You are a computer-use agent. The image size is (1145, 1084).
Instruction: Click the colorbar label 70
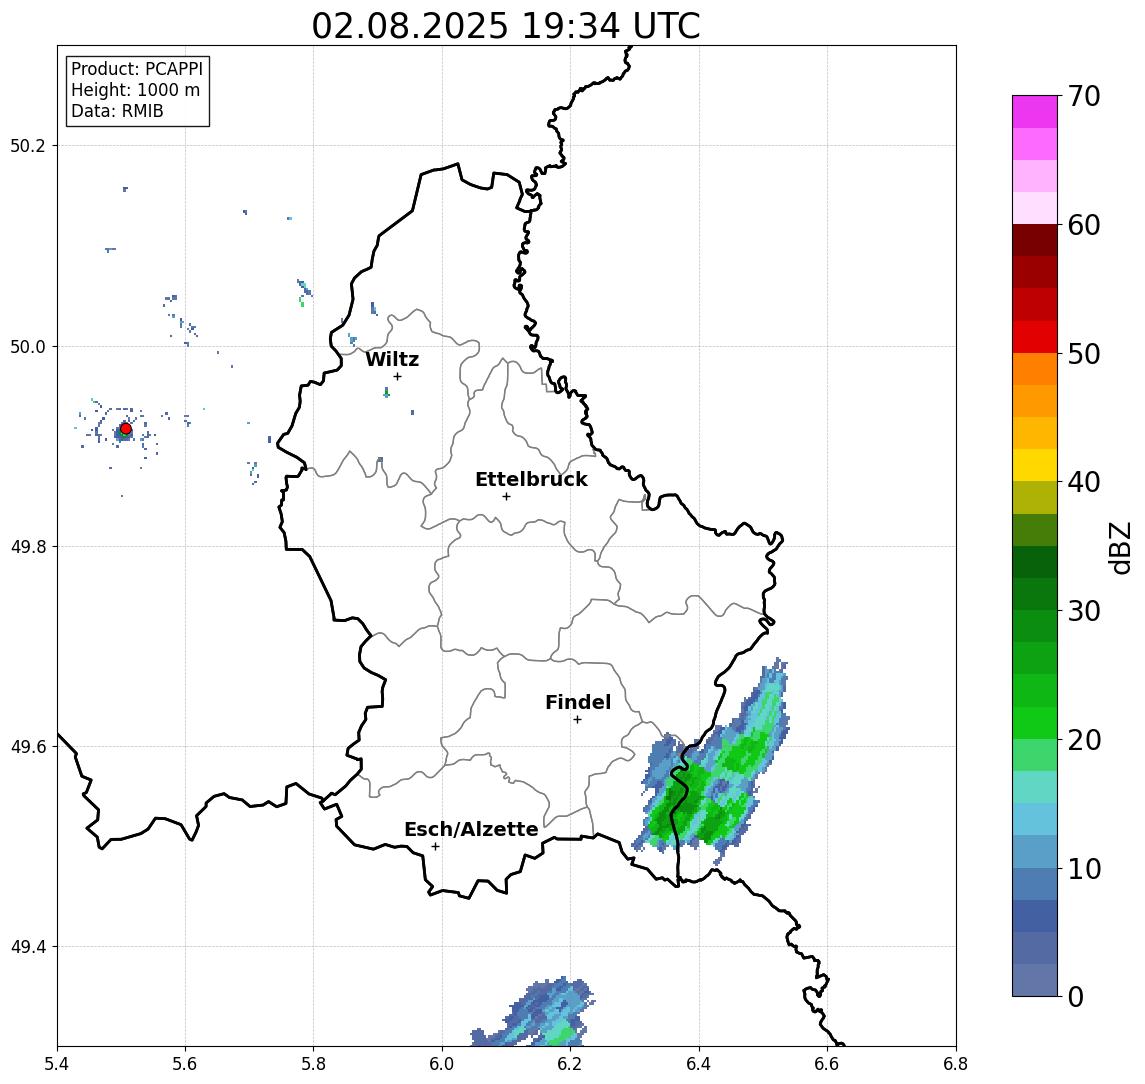1084,96
